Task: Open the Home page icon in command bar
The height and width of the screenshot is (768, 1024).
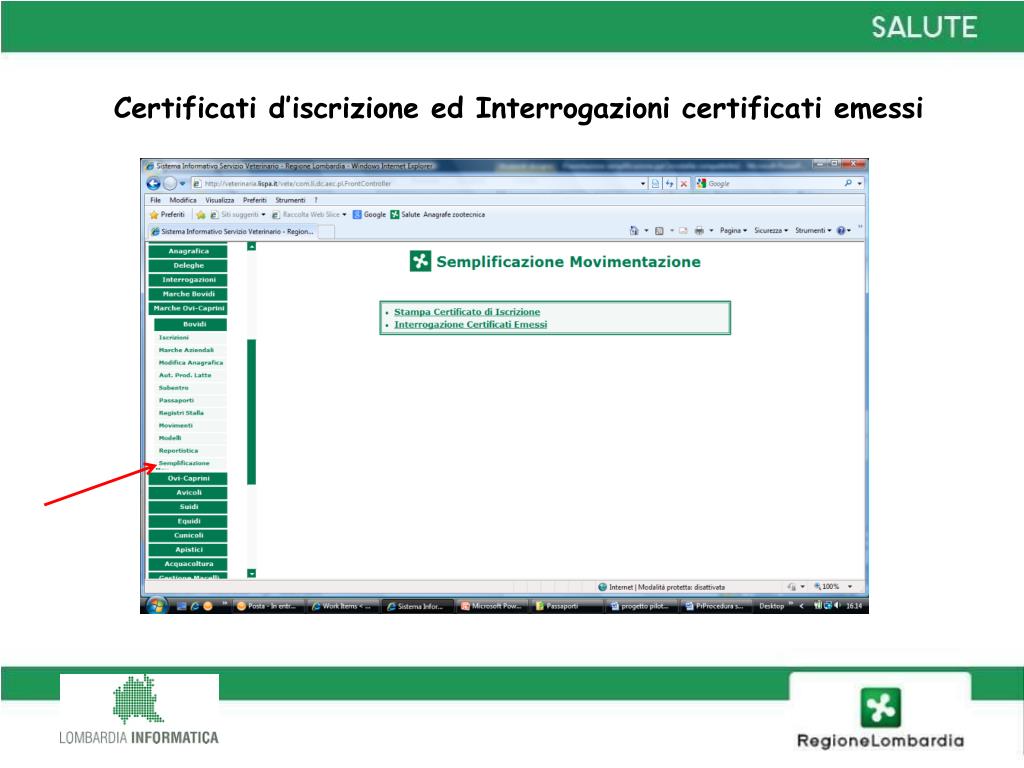Action: [635, 231]
